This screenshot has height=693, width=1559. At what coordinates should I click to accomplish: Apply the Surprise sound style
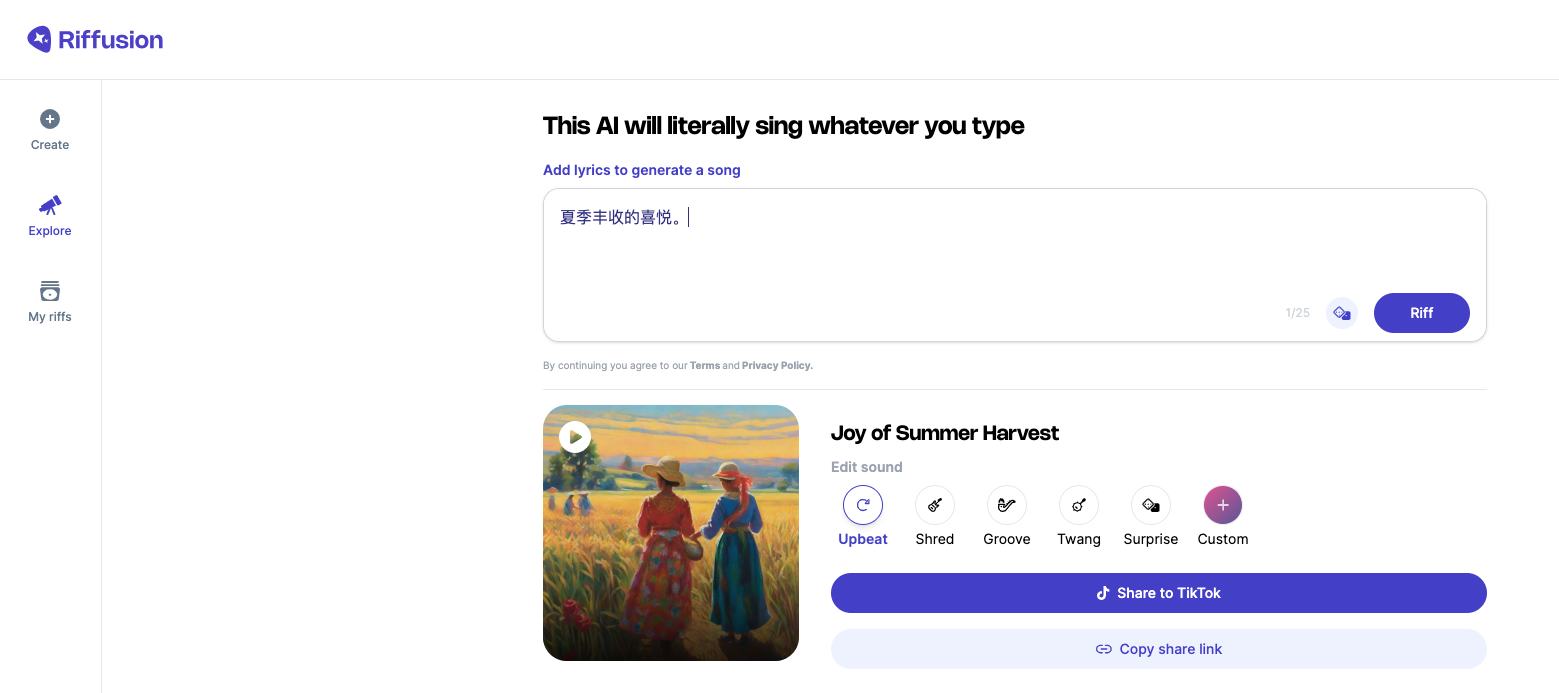[1151, 505]
